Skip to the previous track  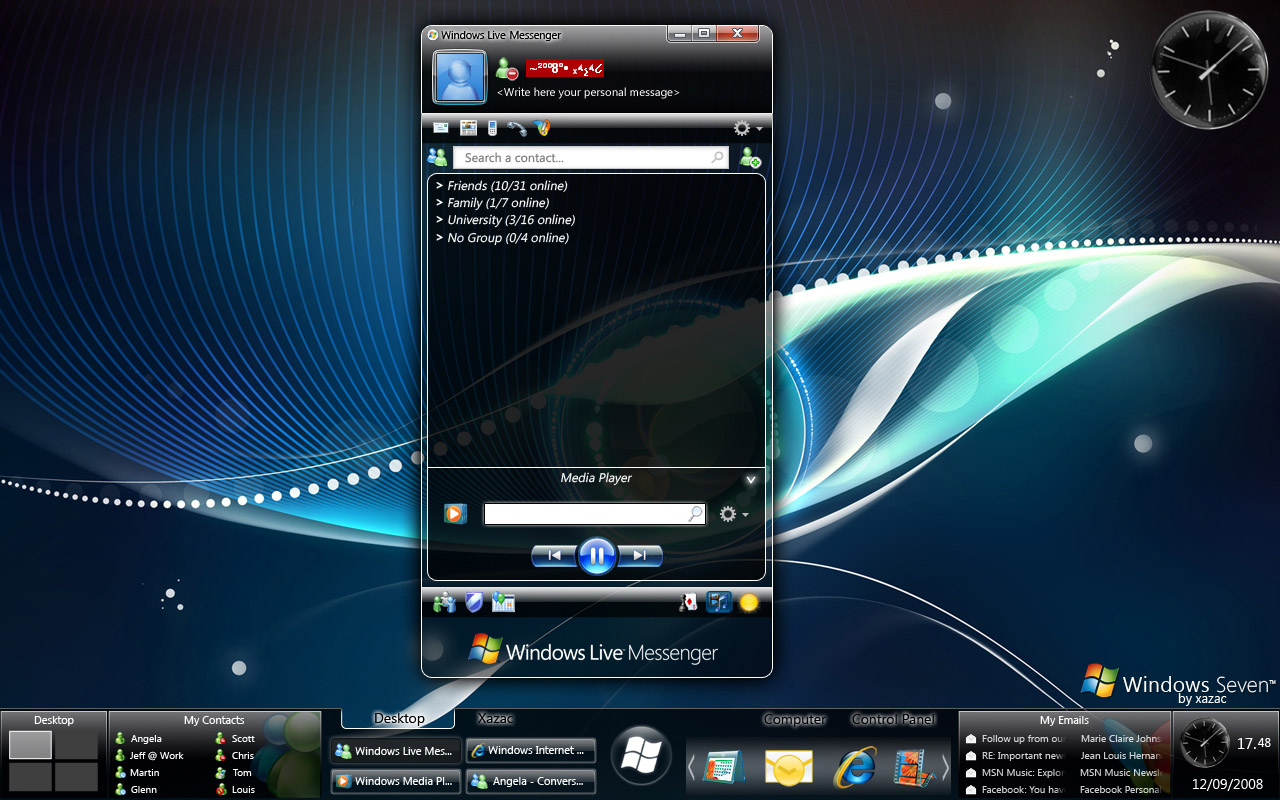[x=554, y=556]
